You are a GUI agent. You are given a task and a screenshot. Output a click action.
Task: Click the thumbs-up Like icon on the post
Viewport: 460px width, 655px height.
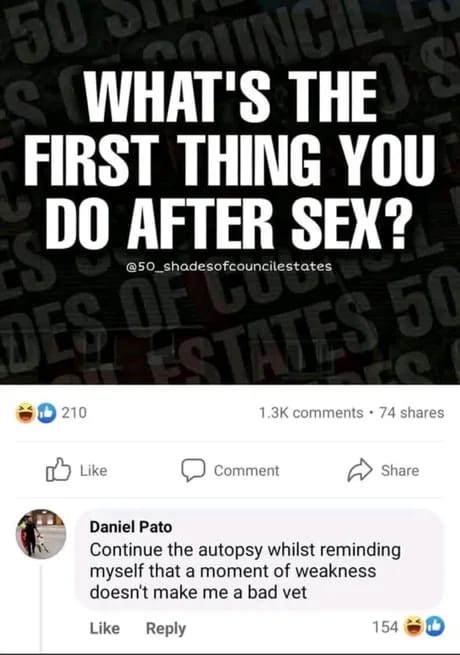(58, 470)
